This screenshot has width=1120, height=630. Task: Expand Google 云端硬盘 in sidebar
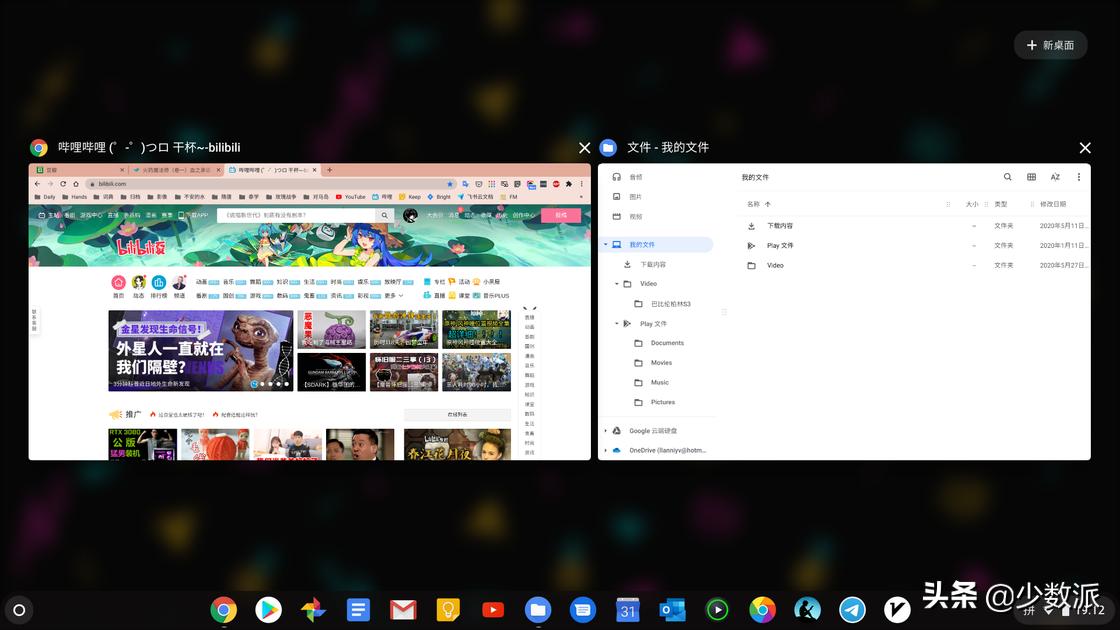[x=606, y=431]
